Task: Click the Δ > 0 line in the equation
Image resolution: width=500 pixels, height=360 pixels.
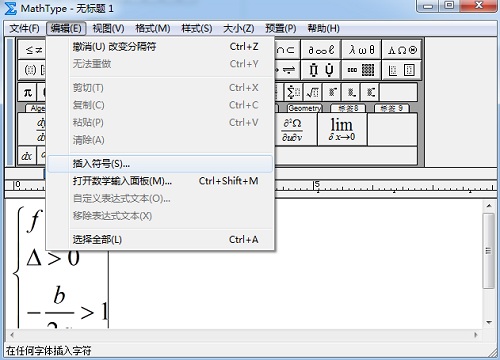Action: [x=53, y=258]
